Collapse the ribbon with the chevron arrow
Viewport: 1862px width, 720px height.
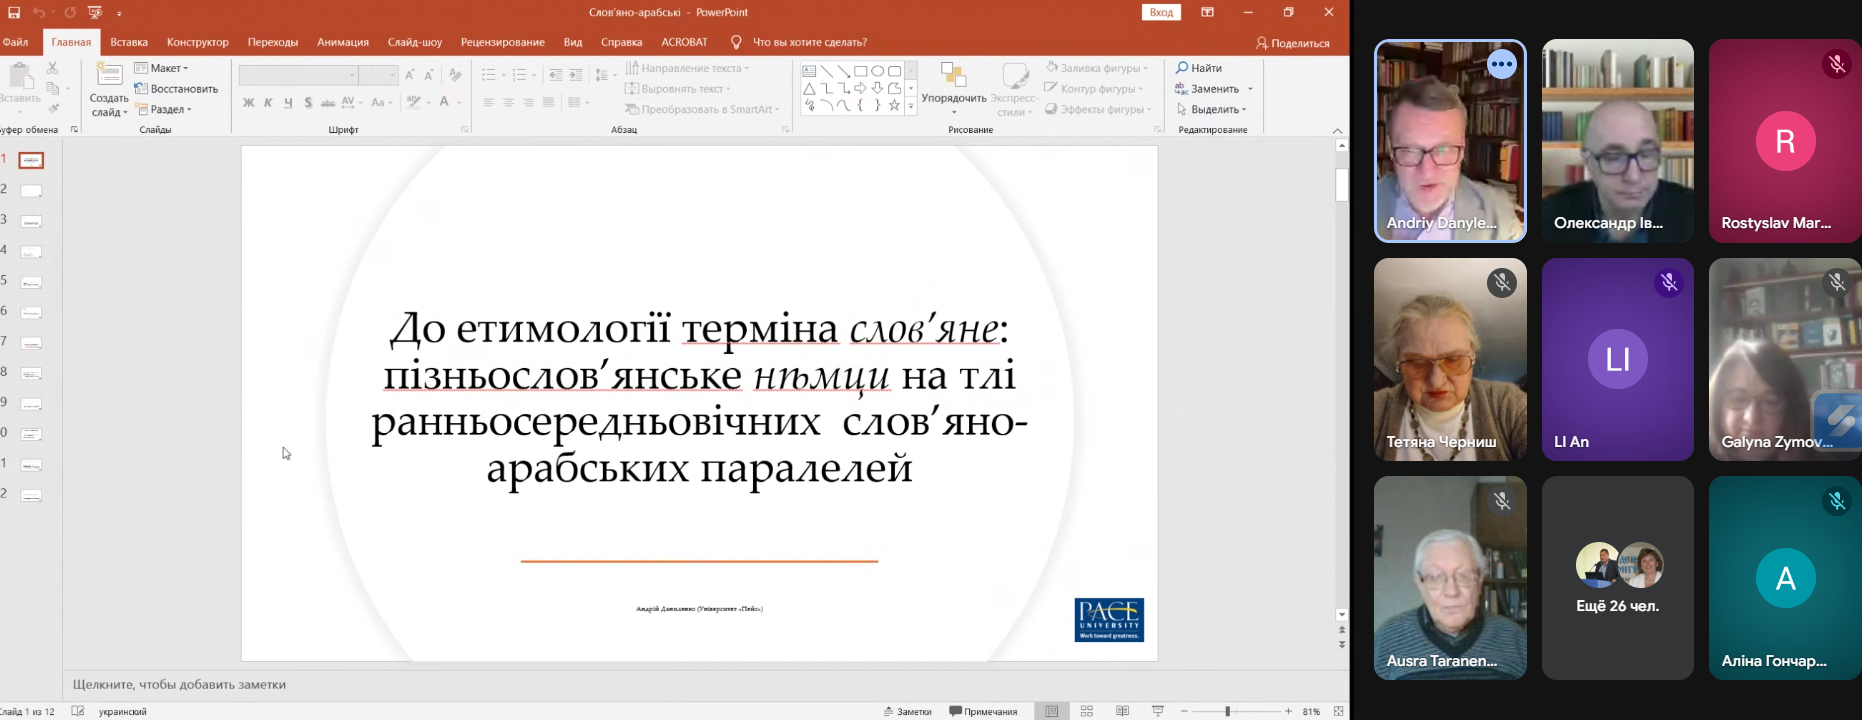coord(1337,131)
